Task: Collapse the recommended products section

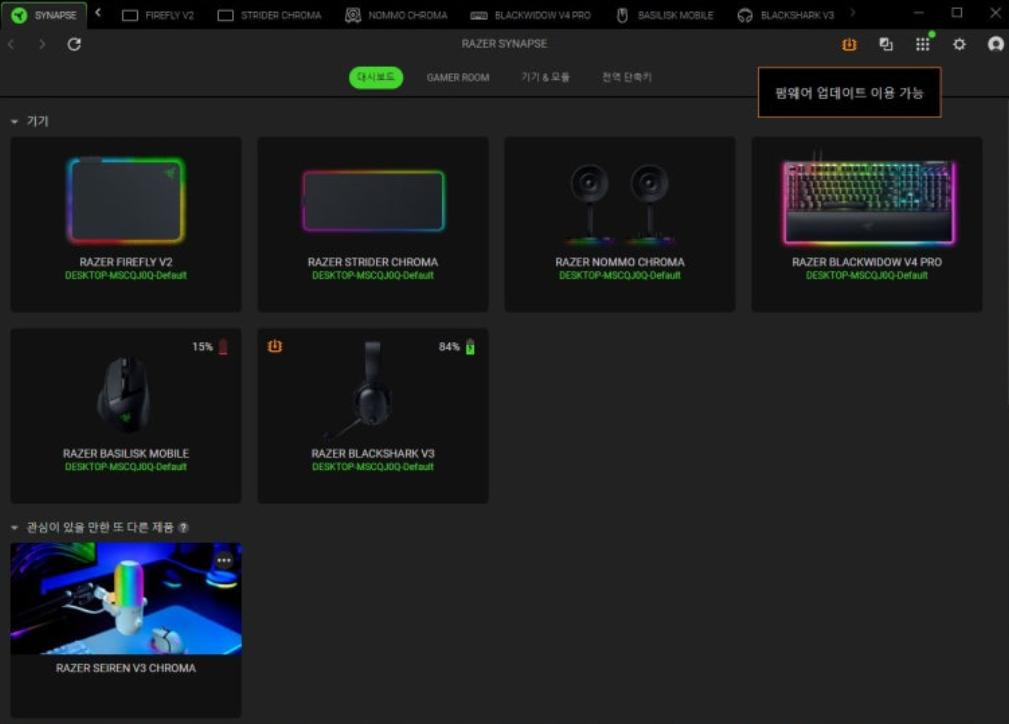Action: point(14,528)
